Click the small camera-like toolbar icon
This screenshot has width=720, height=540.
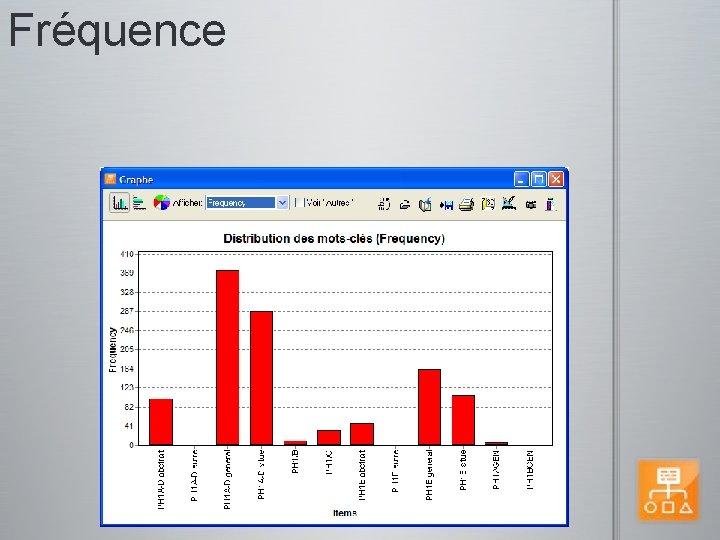tap(531, 205)
